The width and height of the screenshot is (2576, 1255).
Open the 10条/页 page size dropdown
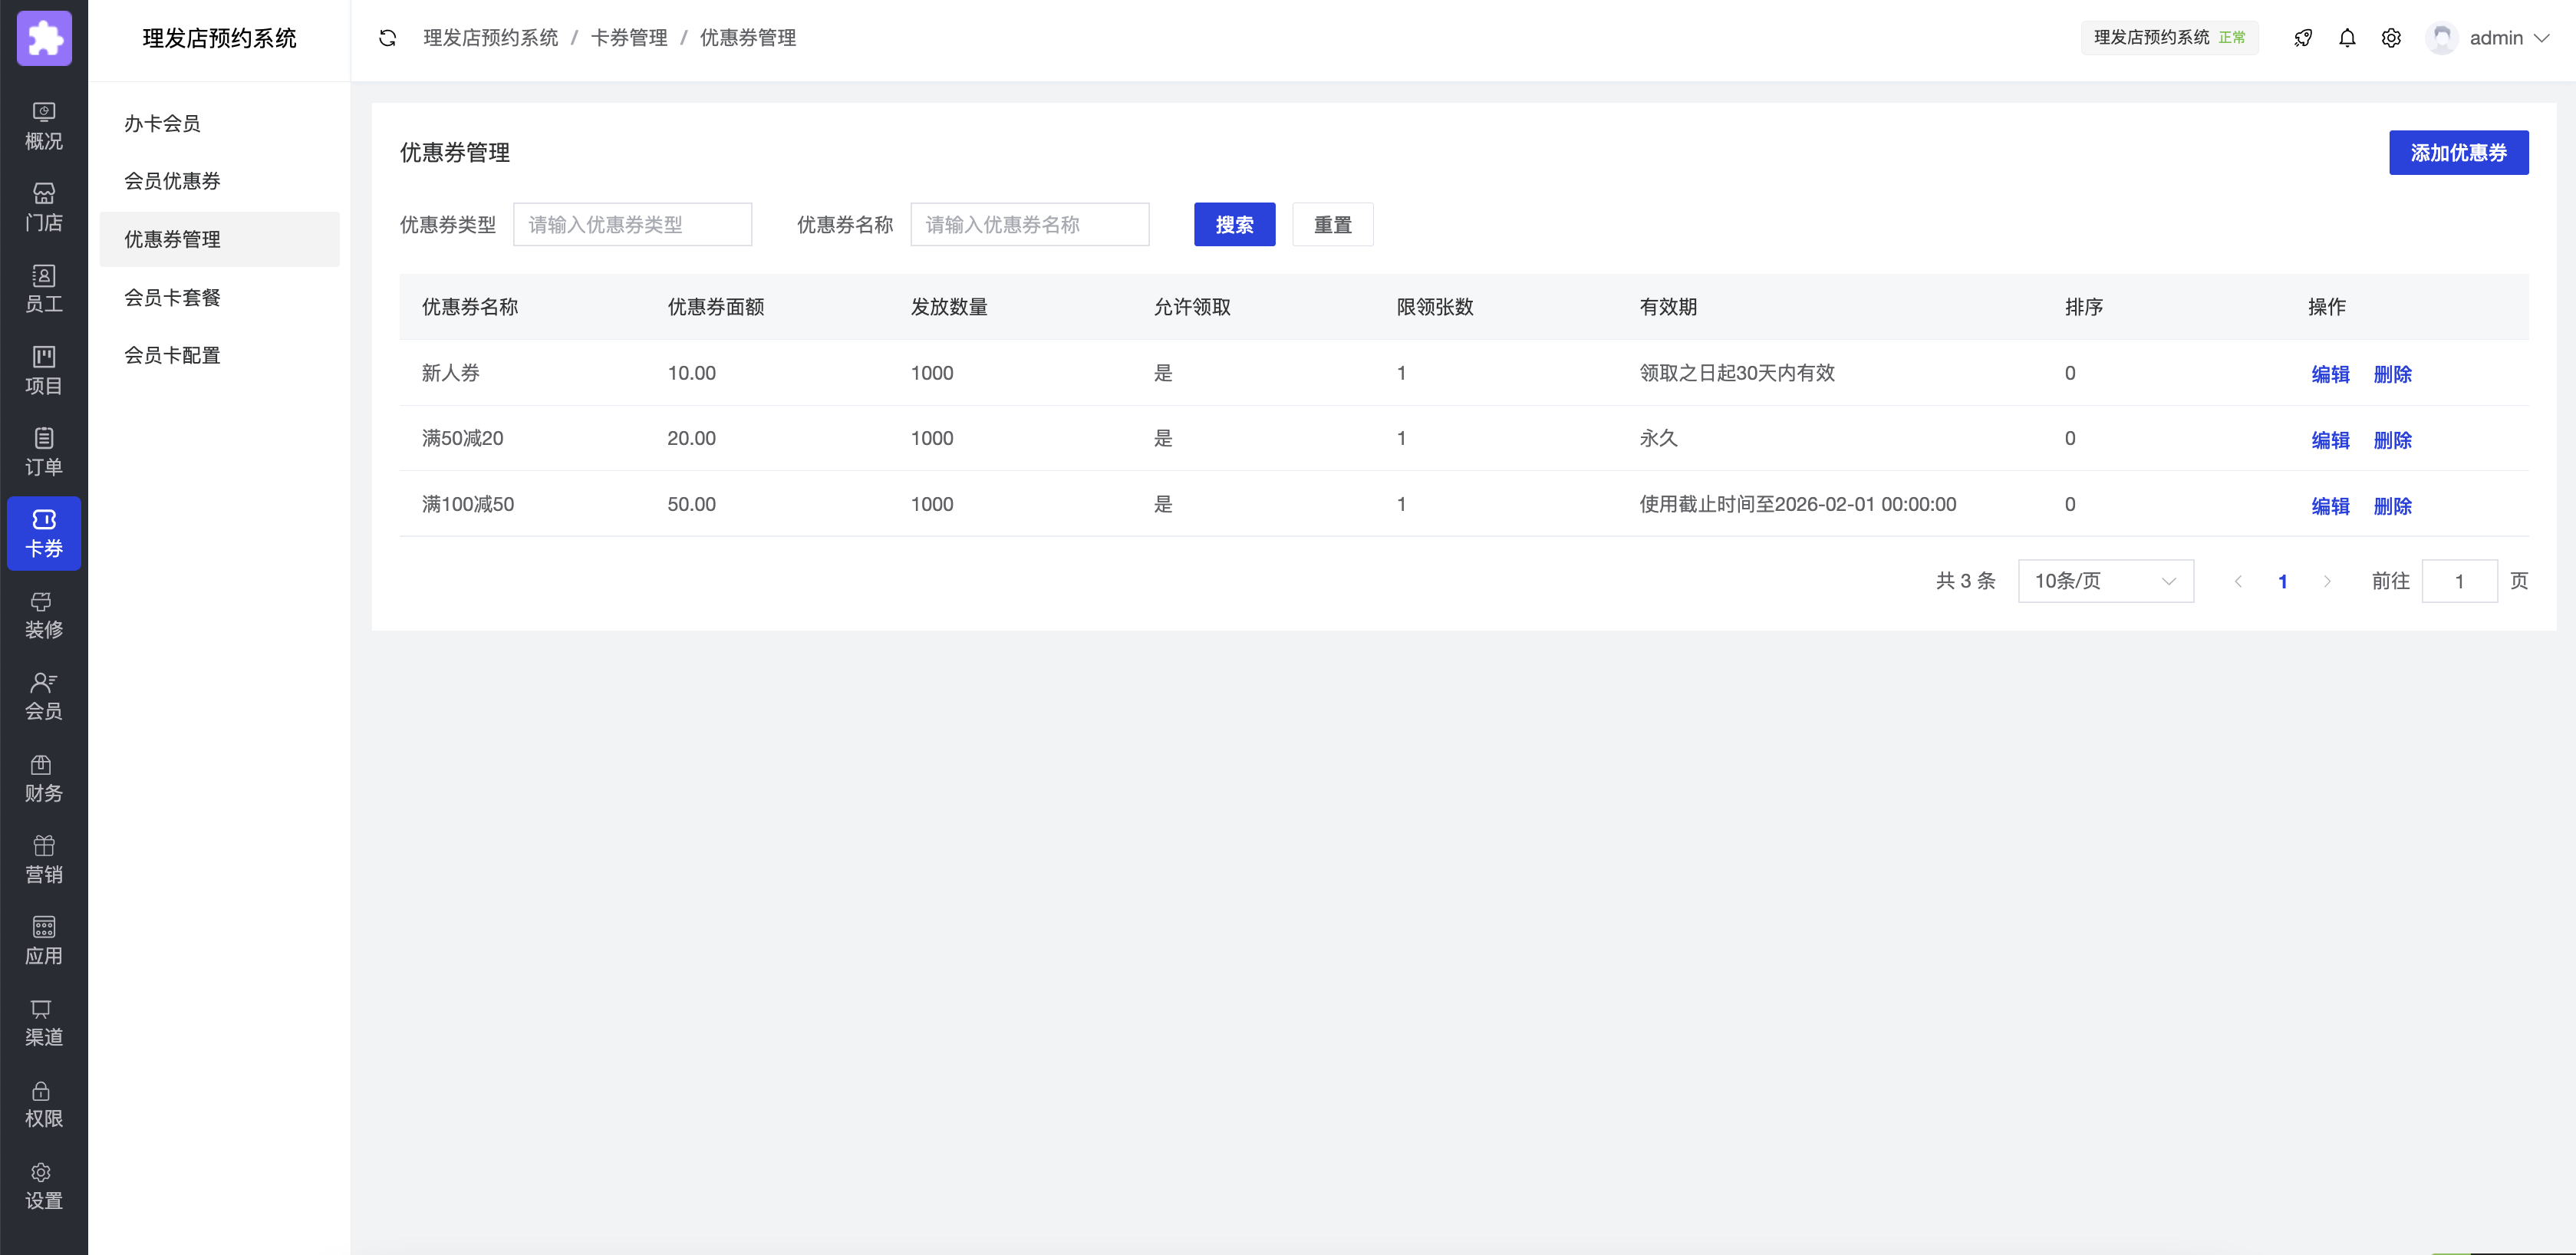[2106, 581]
